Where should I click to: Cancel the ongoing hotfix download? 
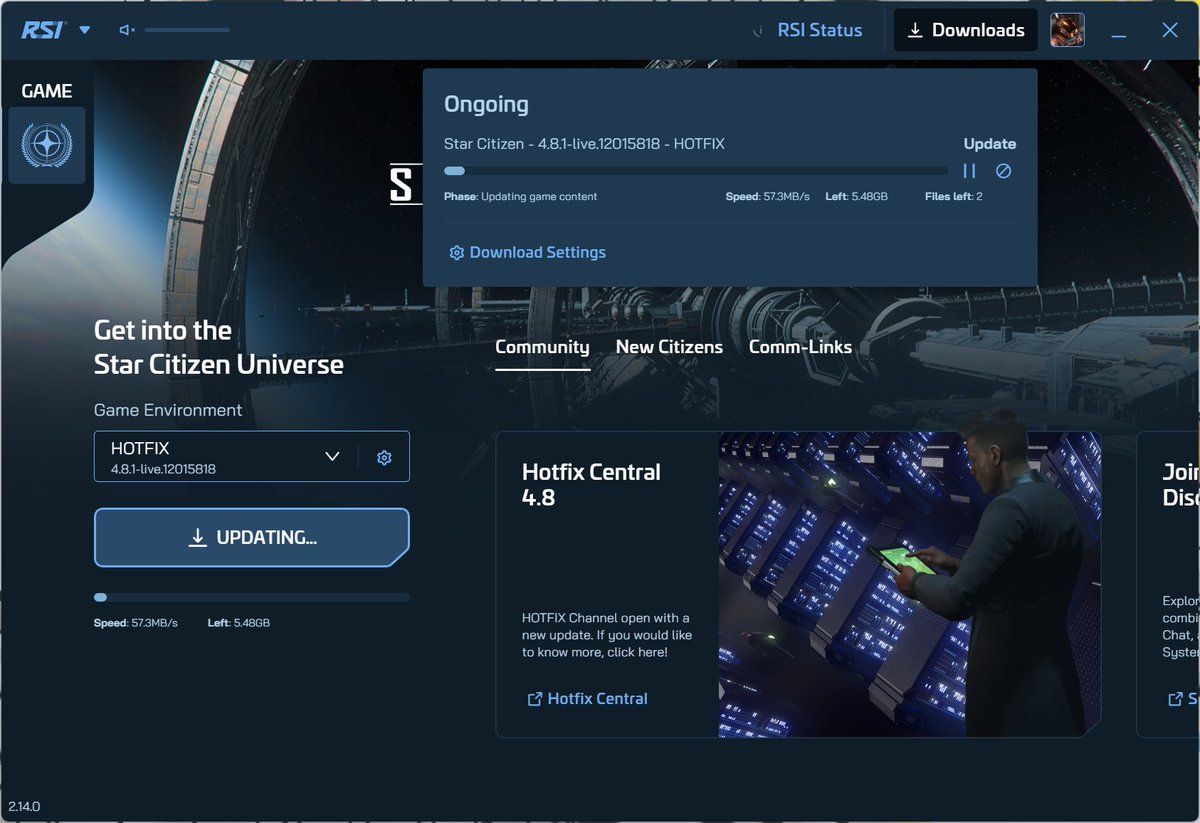point(1004,171)
